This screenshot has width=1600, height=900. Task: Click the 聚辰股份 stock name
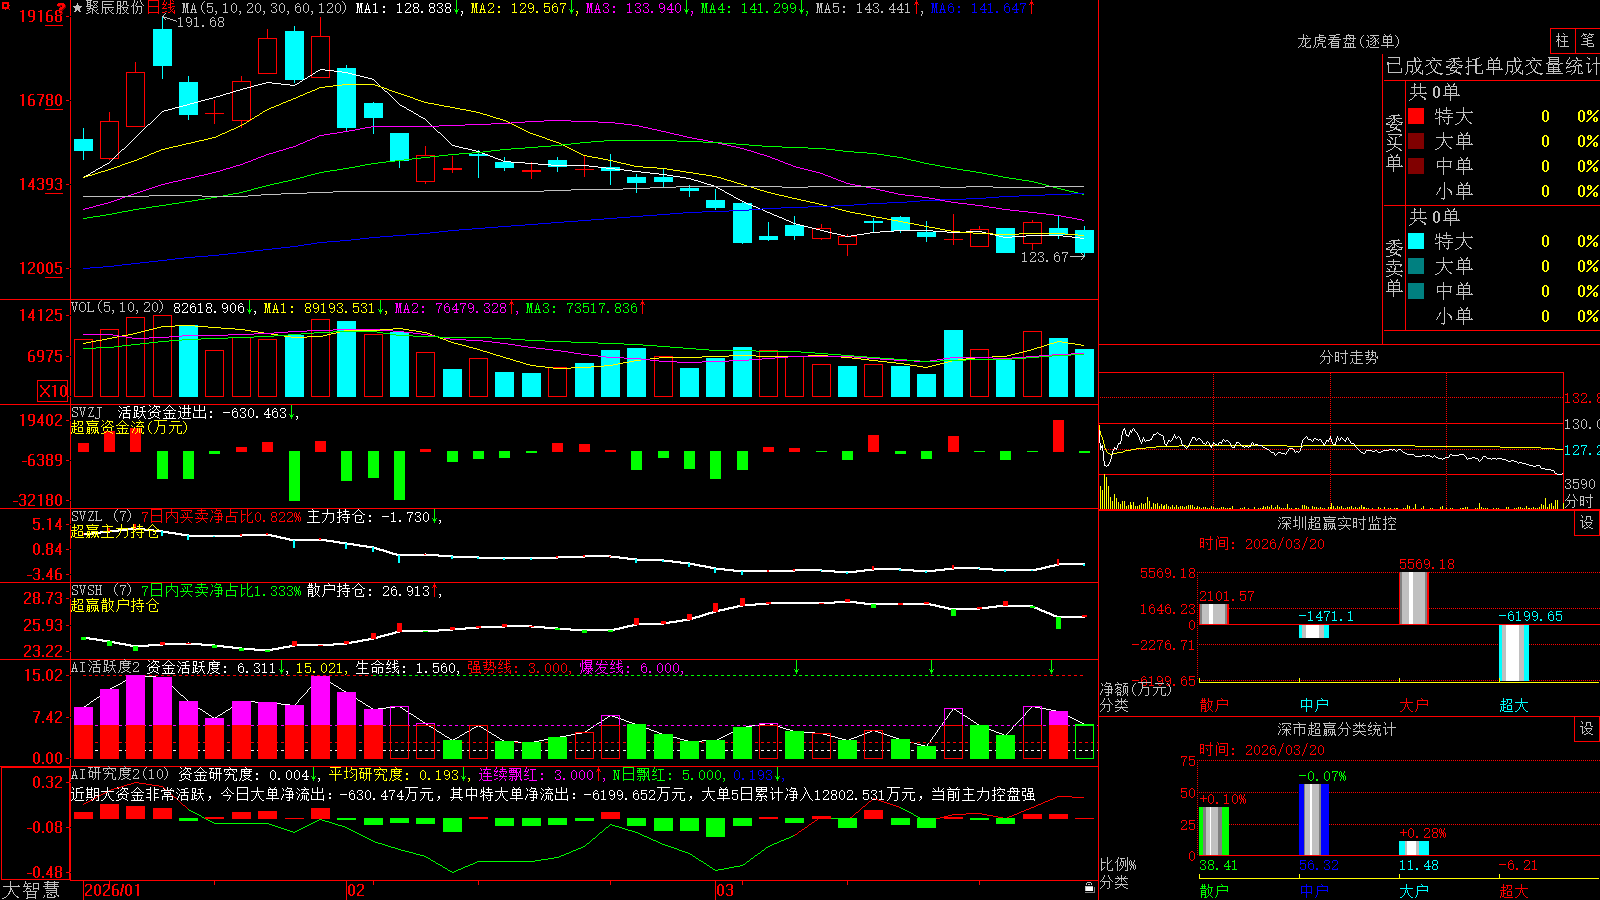115,8
